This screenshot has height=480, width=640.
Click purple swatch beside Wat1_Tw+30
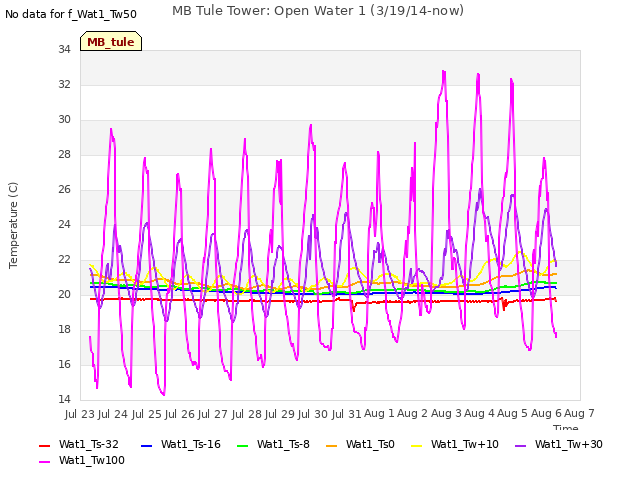520,445
